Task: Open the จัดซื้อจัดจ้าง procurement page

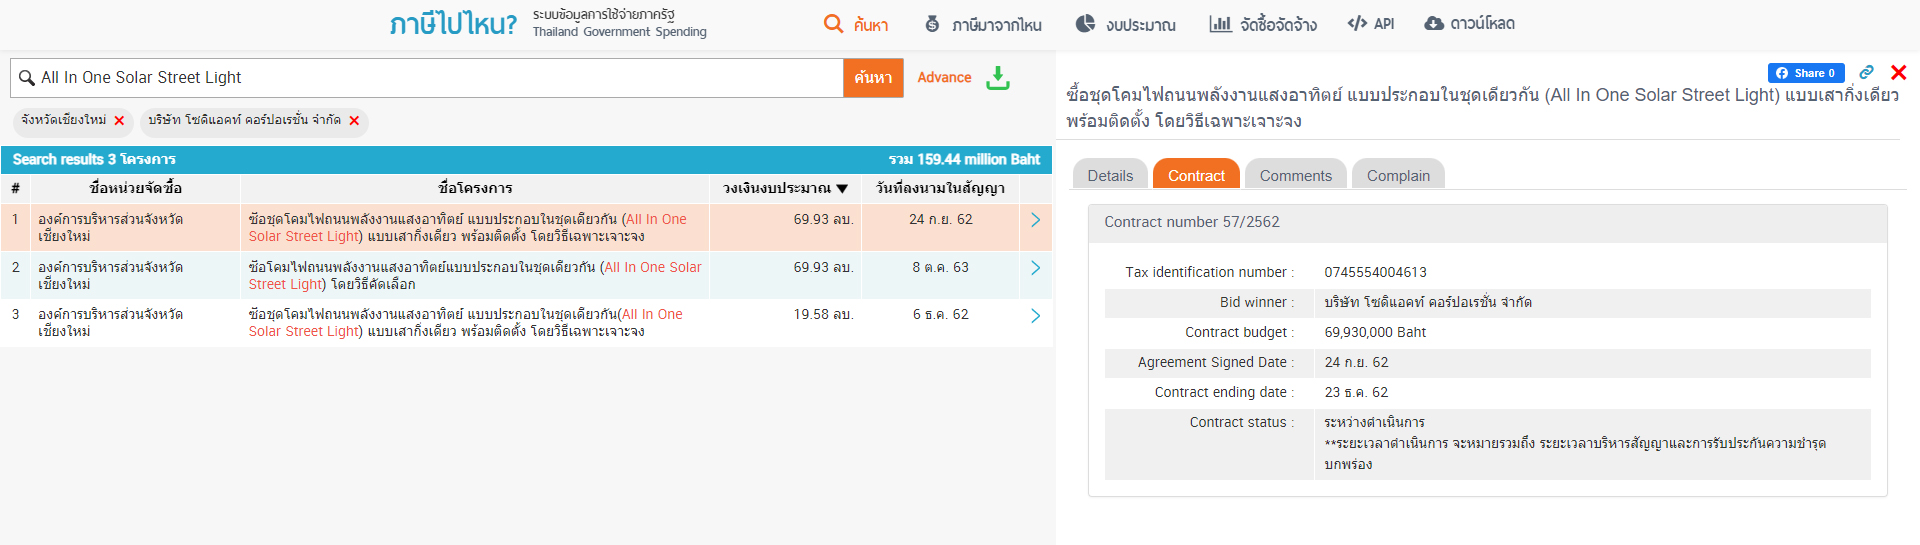Action: 1263,24
